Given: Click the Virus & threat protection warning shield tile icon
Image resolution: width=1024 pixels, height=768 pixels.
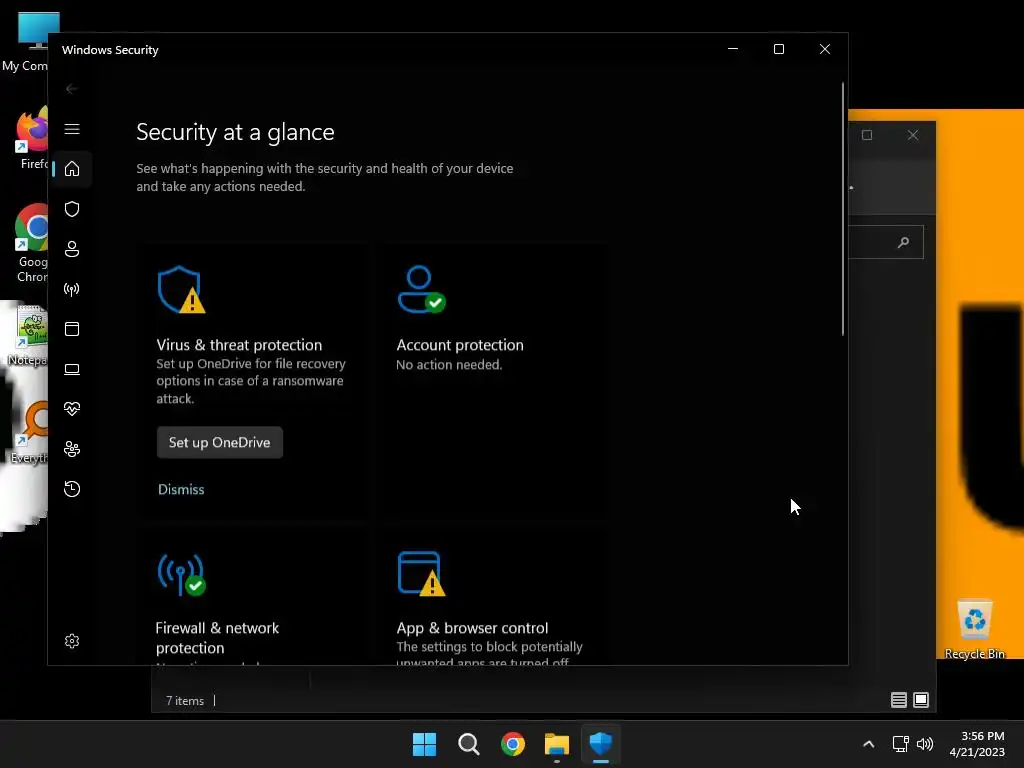Looking at the screenshot, I should tap(181, 289).
